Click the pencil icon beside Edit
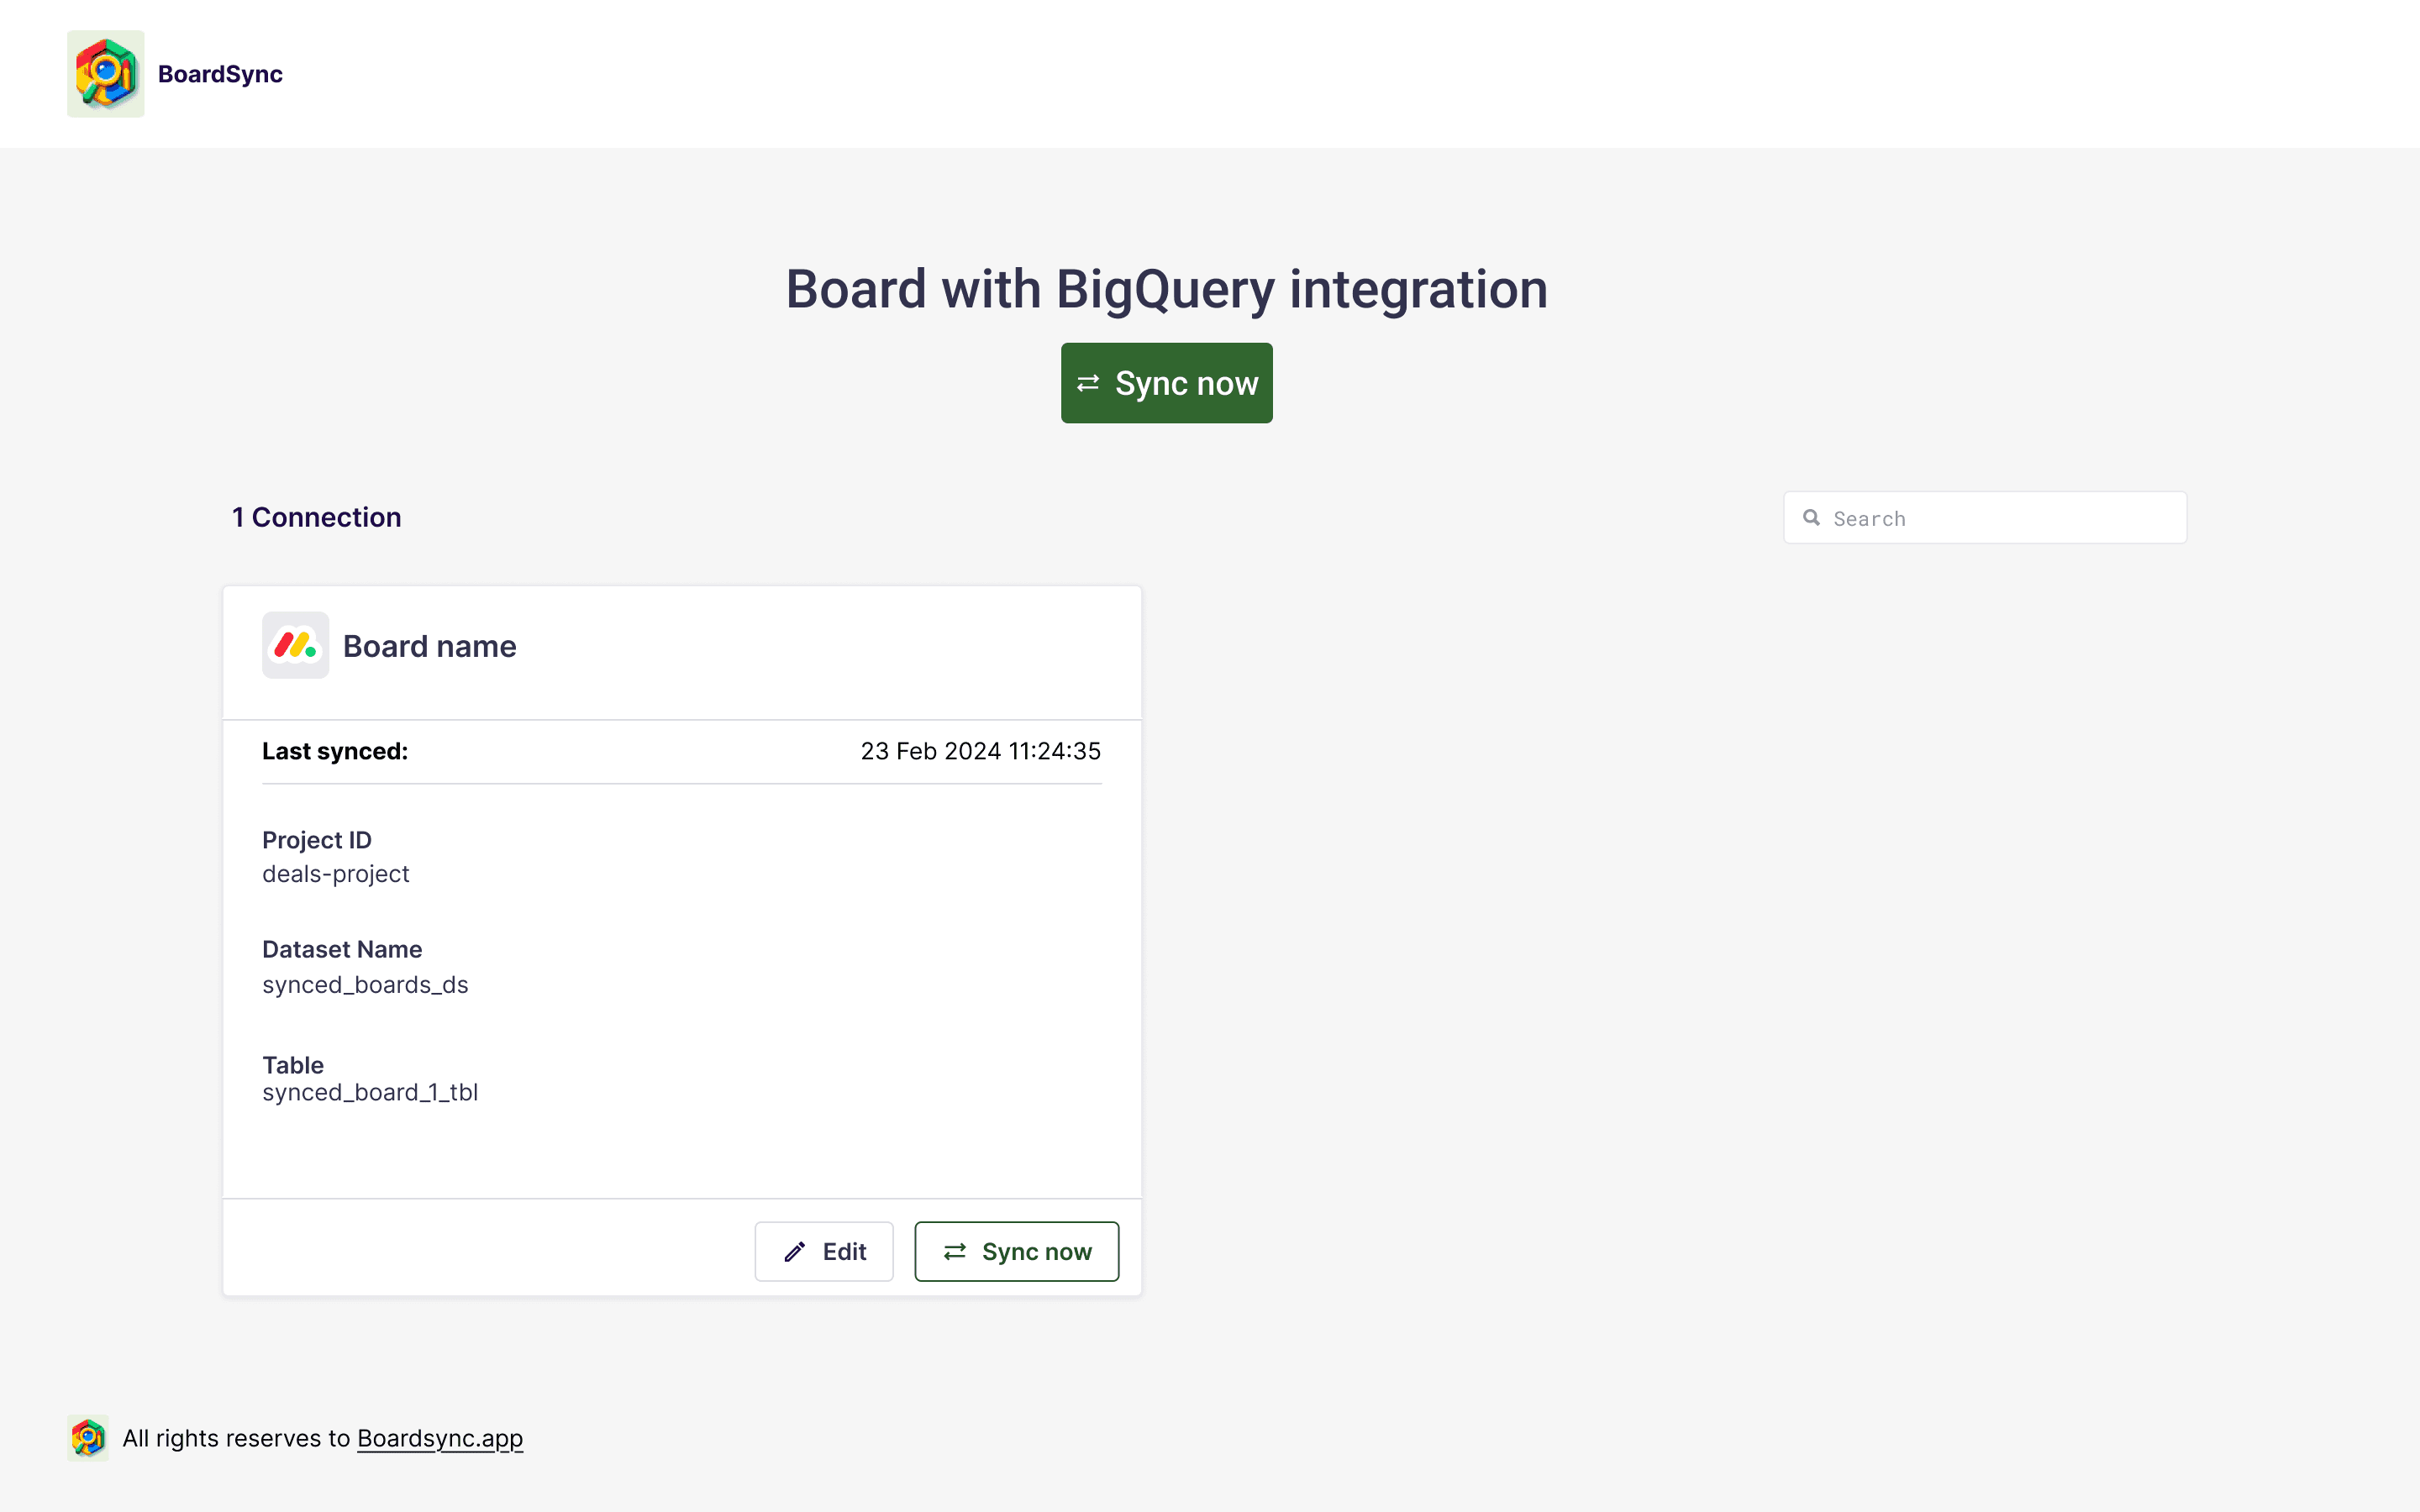The width and height of the screenshot is (2420, 1512). tap(795, 1252)
